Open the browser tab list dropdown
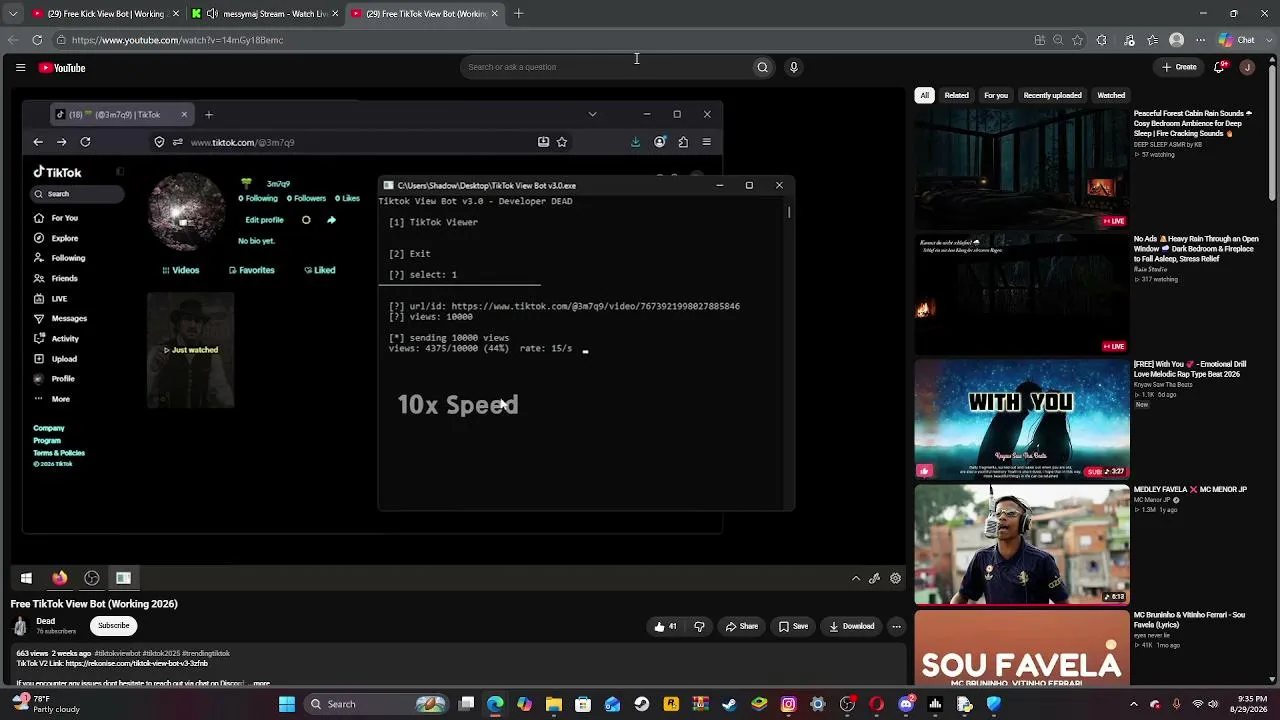 click(x=13, y=14)
